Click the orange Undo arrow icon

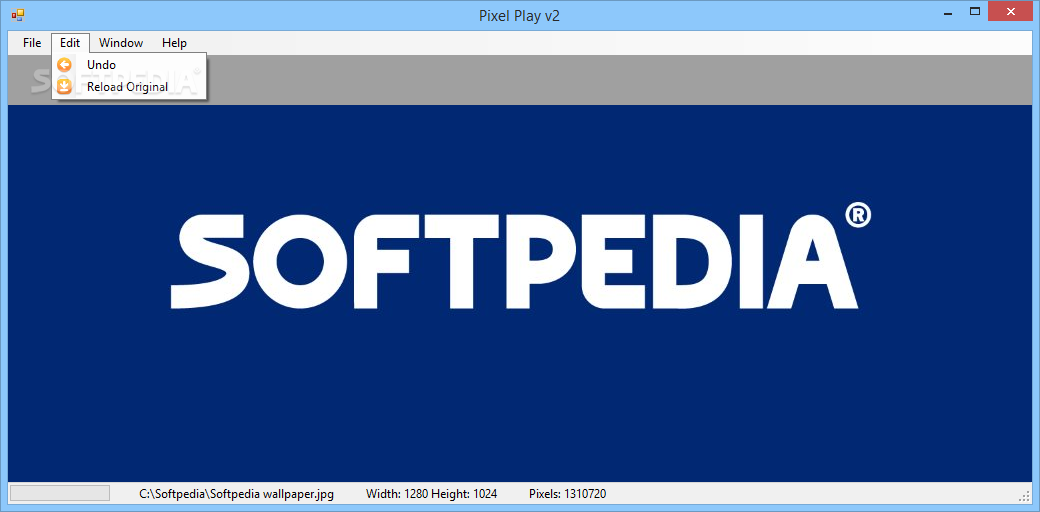[x=64, y=65]
